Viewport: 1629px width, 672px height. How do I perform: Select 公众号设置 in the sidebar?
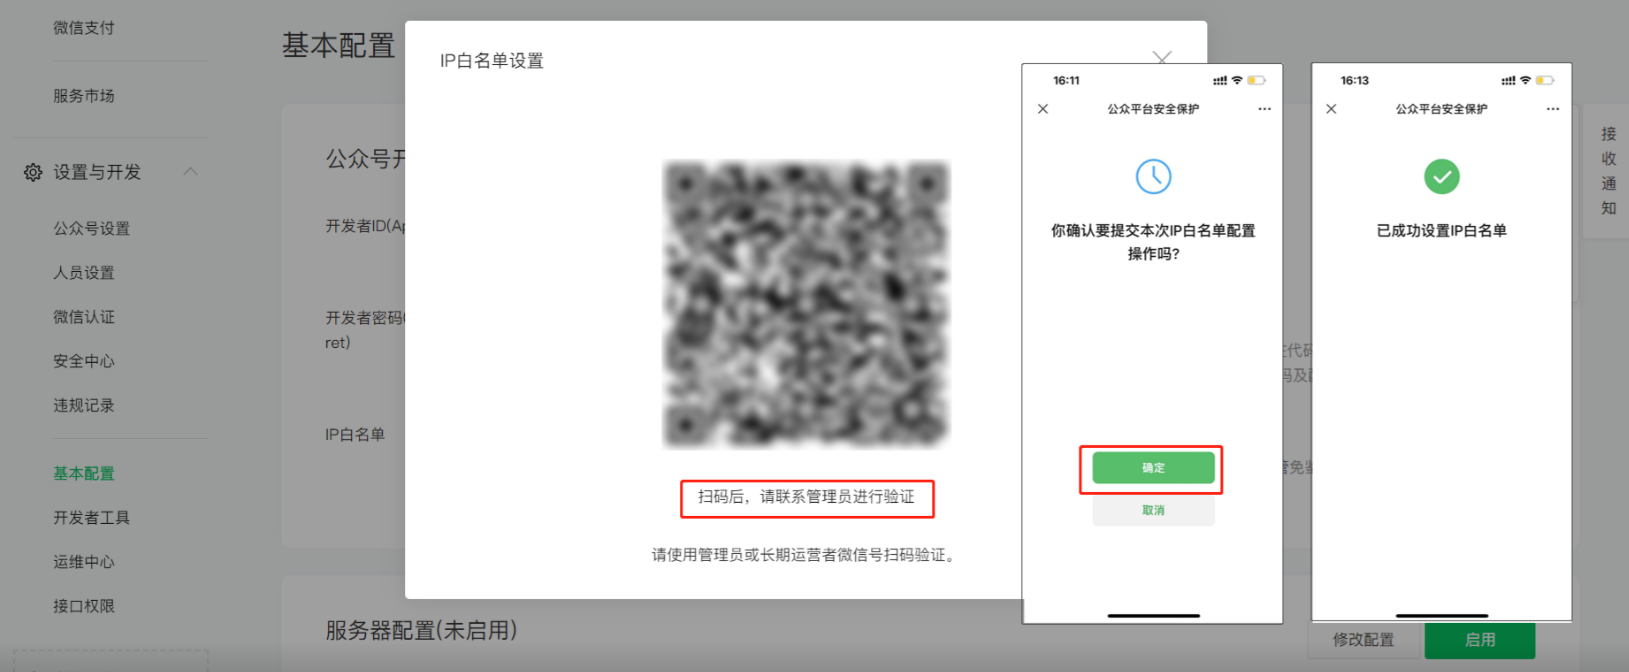[x=92, y=228]
